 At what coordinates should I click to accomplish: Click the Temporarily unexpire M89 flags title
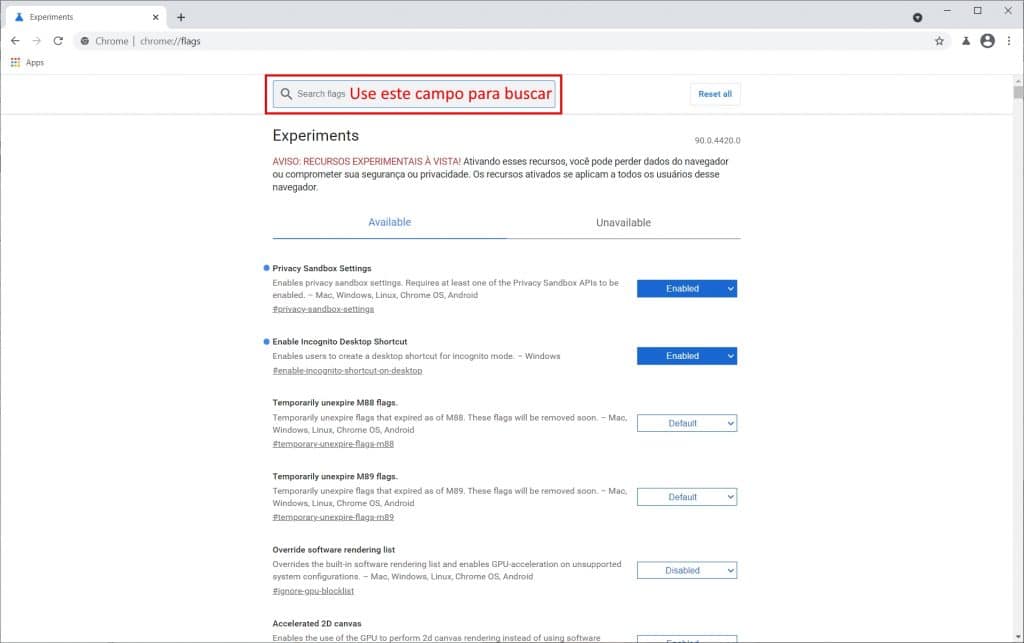coord(334,477)
